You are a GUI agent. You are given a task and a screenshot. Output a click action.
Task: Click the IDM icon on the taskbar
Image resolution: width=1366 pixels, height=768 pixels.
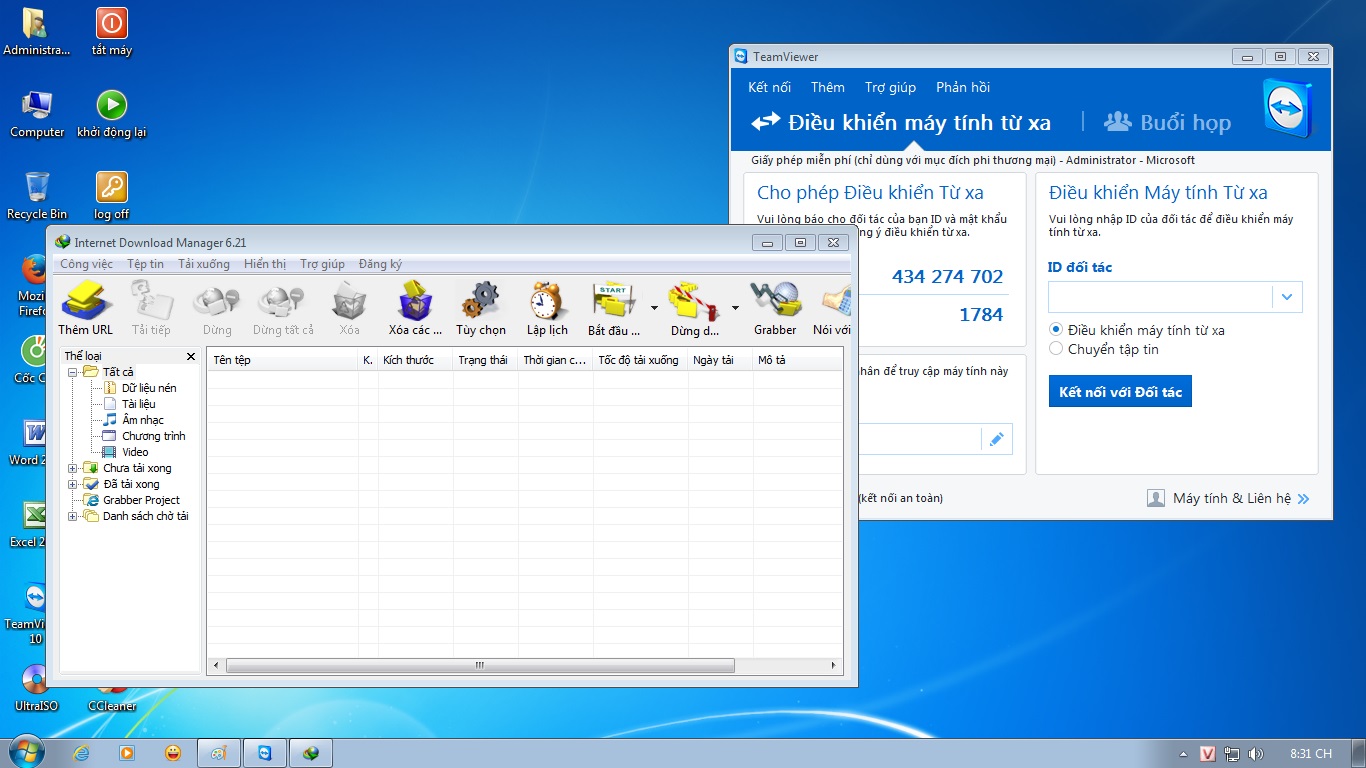(x=311, y=753)
